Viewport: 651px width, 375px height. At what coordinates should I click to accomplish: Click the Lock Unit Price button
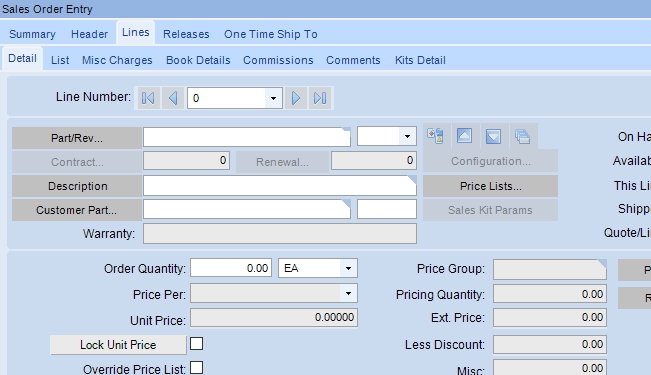point(118,345)
